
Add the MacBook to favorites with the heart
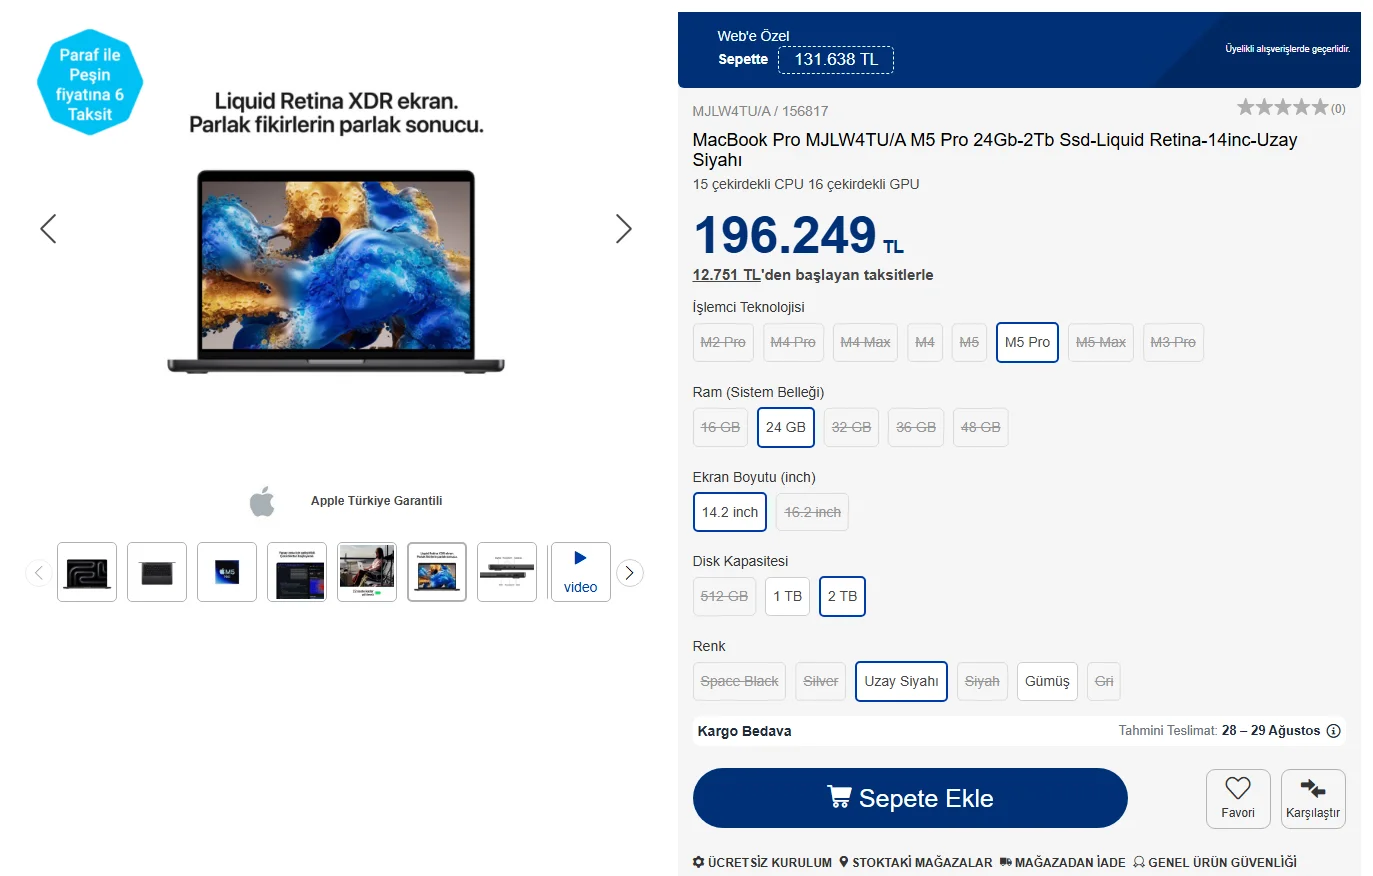1238,798
